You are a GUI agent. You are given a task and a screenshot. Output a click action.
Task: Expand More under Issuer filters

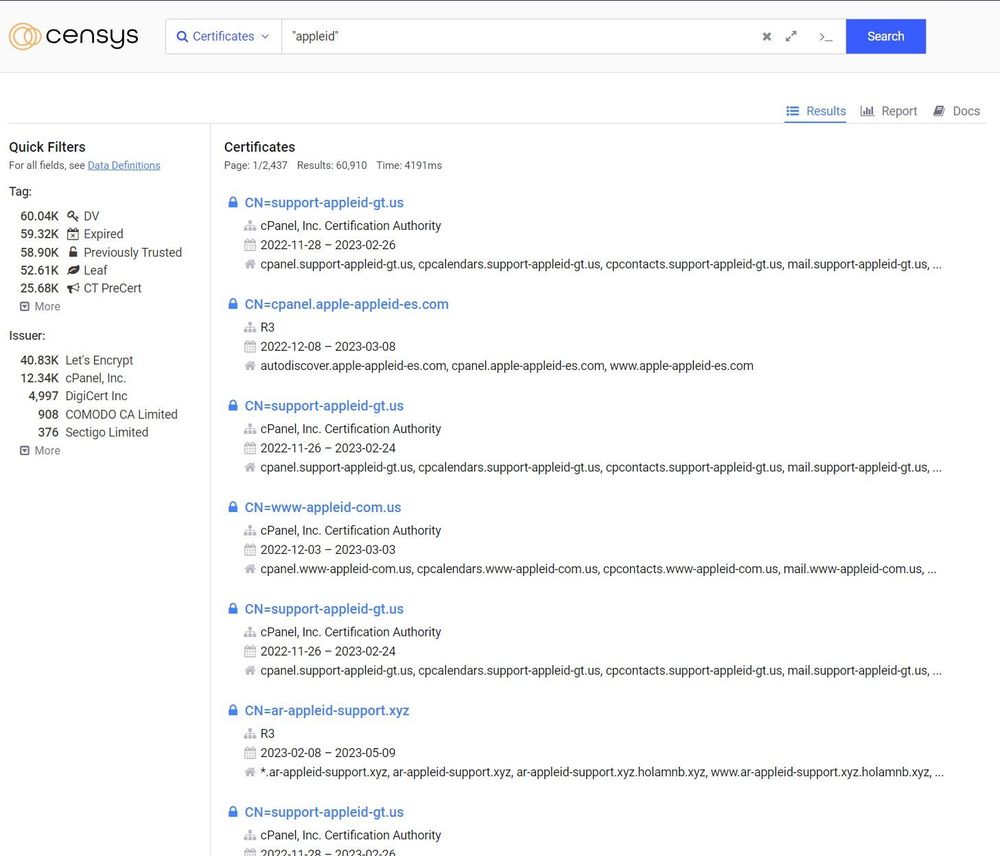click(40, 450)
